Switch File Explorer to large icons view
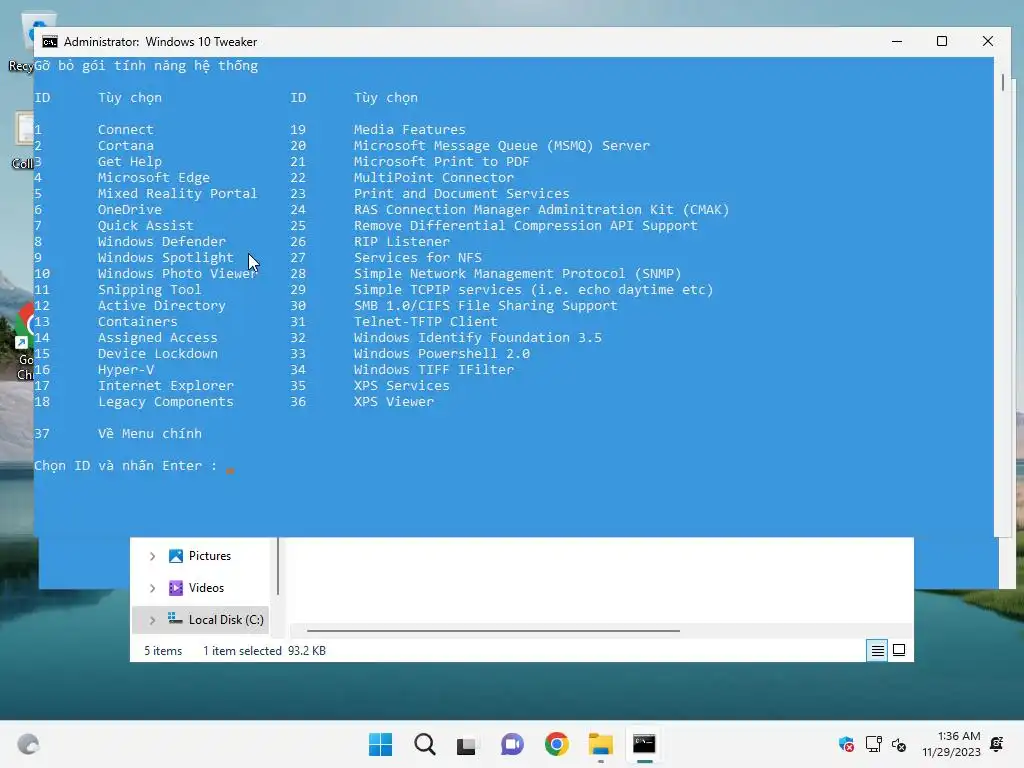 pyautogui.click(x=899, y=650)
